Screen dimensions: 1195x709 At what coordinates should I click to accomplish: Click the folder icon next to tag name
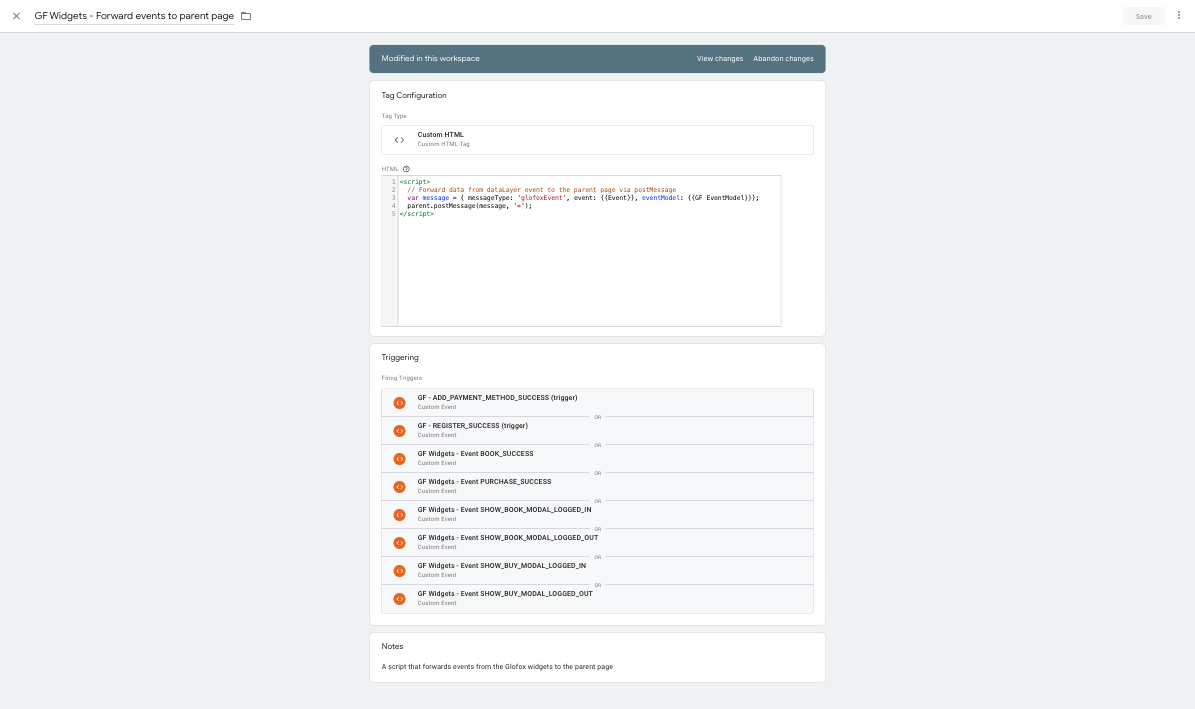click(x=246, y=16)
